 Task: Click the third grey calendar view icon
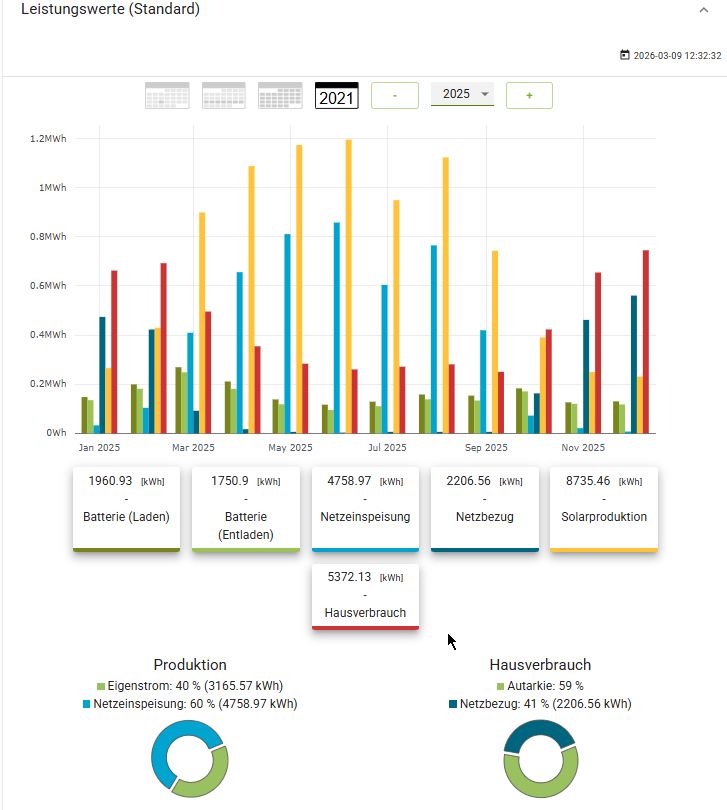280,96
